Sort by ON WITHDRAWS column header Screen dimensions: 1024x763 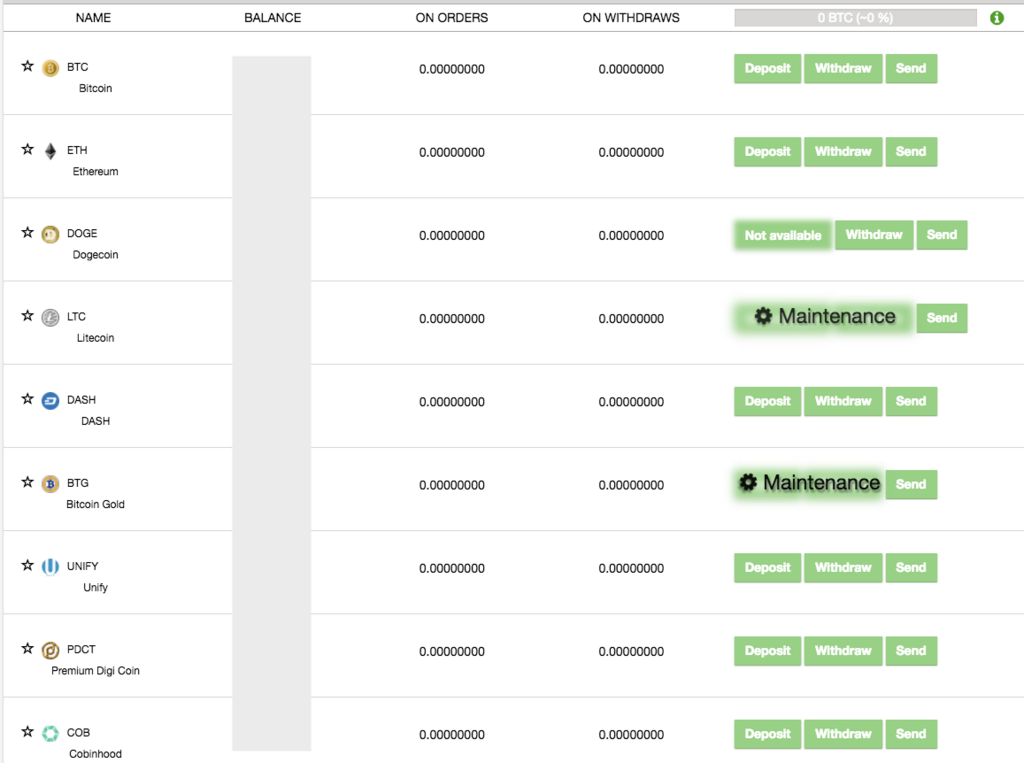pos(631,18)
